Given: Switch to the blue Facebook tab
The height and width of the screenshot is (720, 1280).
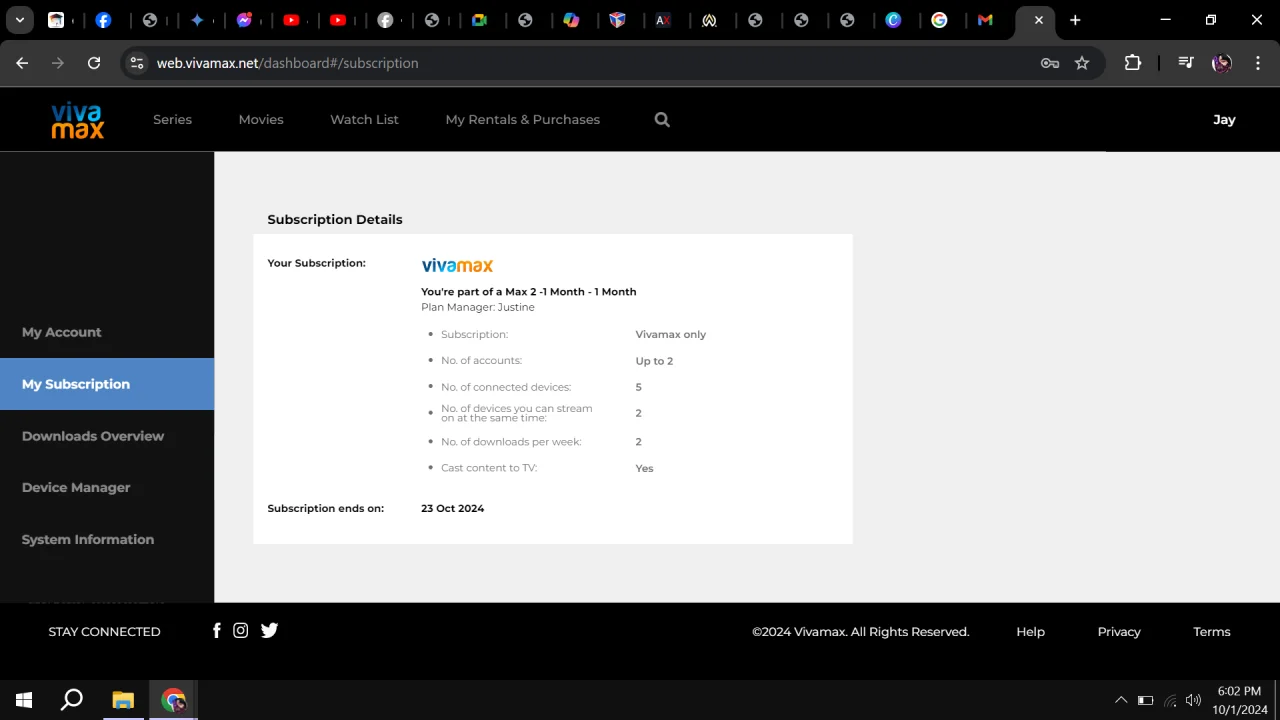Looking at the screenshot, I should 103,20.
